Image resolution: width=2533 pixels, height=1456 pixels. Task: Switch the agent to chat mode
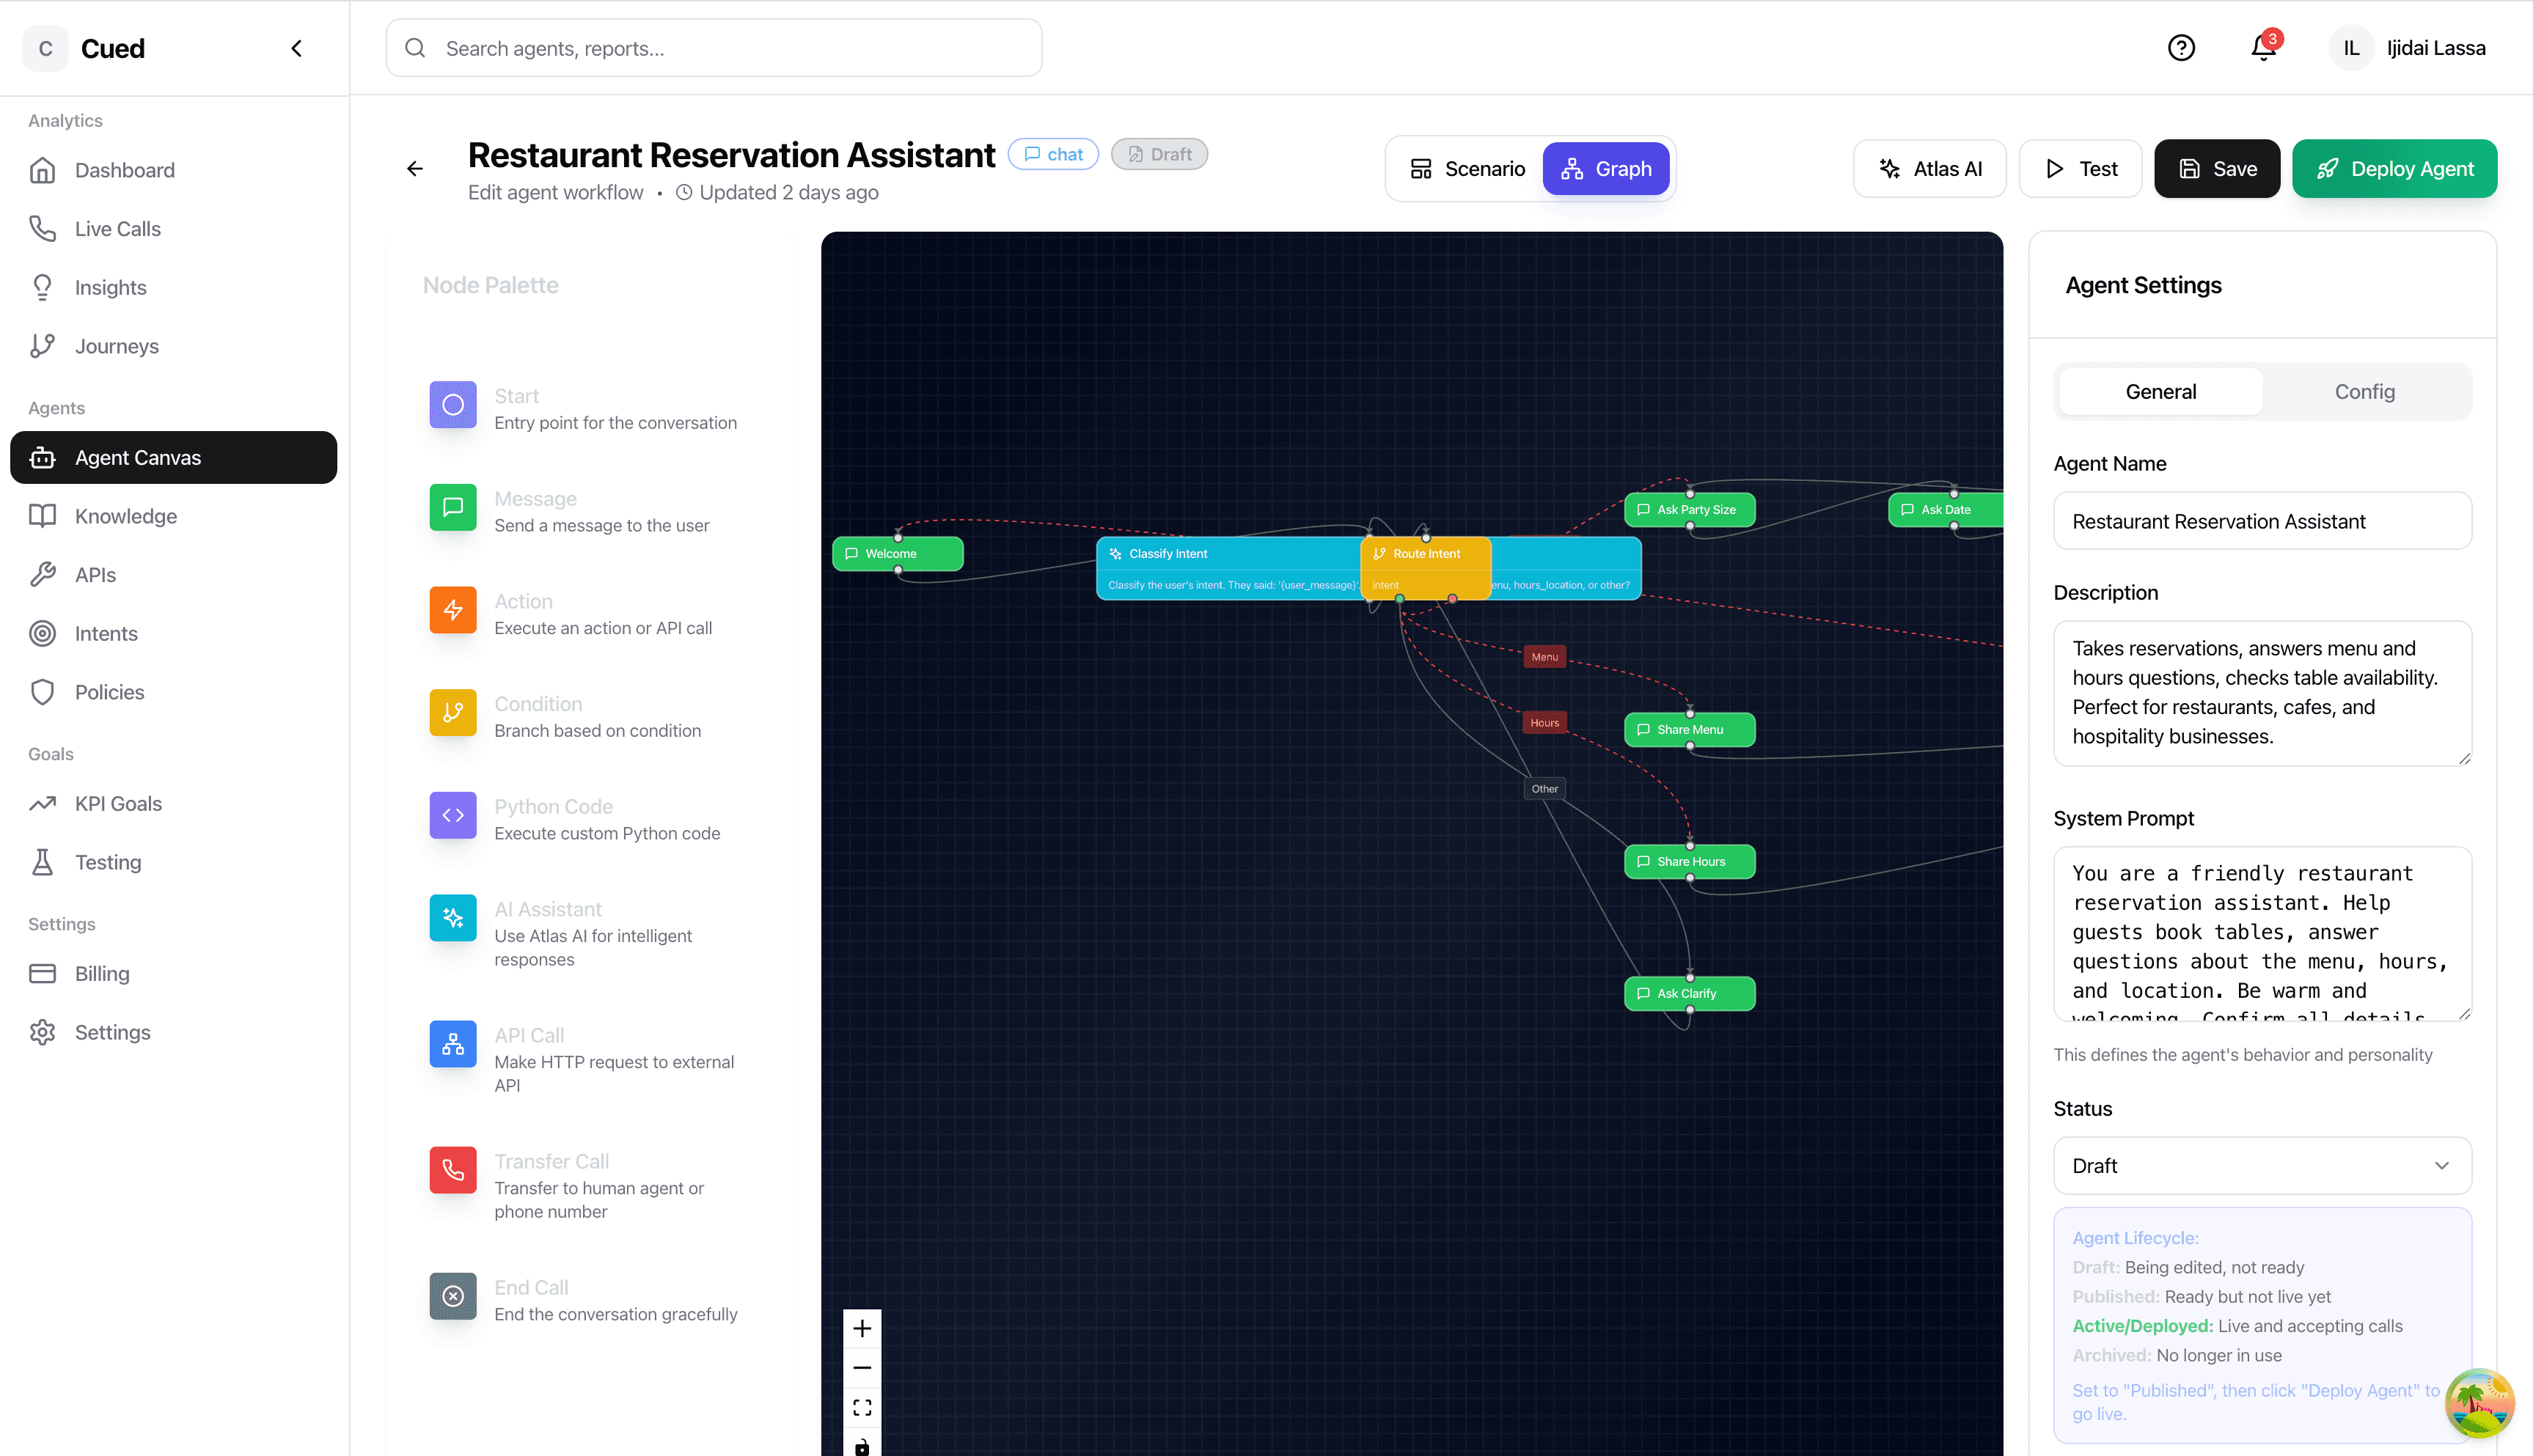pos(1053,153)
